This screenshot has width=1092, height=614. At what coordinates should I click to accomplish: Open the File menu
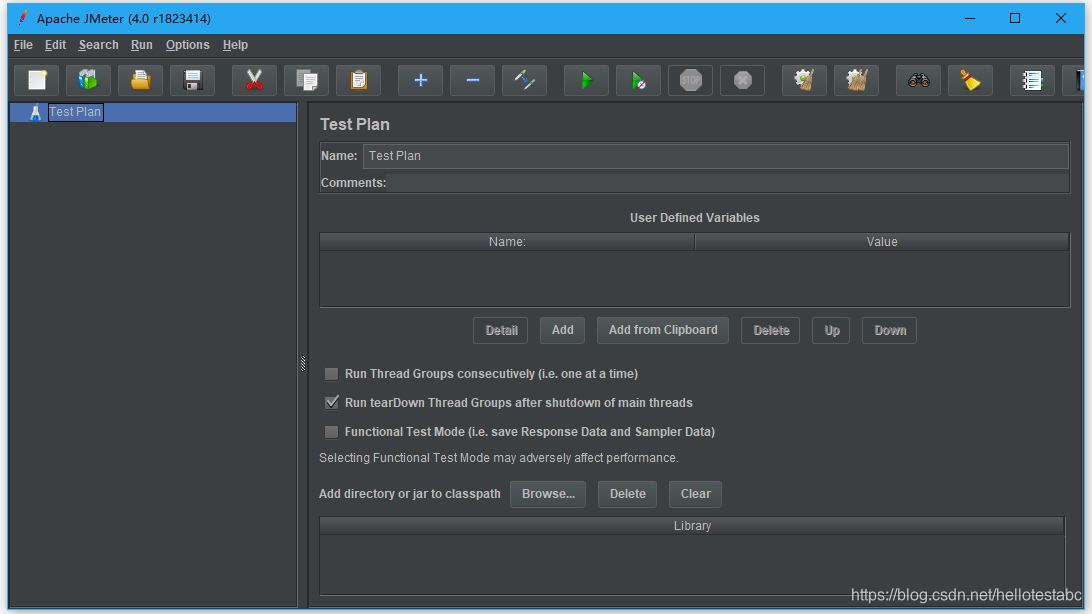[23, 45]
